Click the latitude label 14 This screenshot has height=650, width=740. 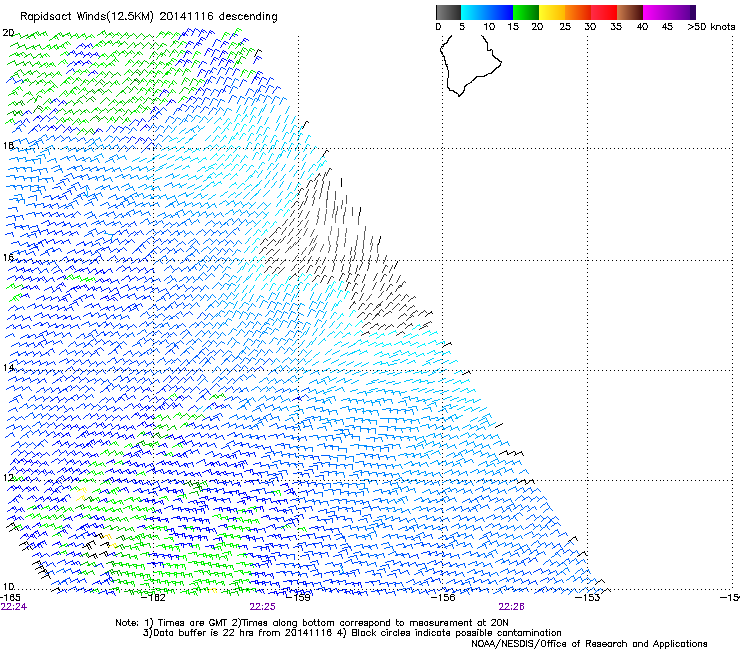[8, 367]
